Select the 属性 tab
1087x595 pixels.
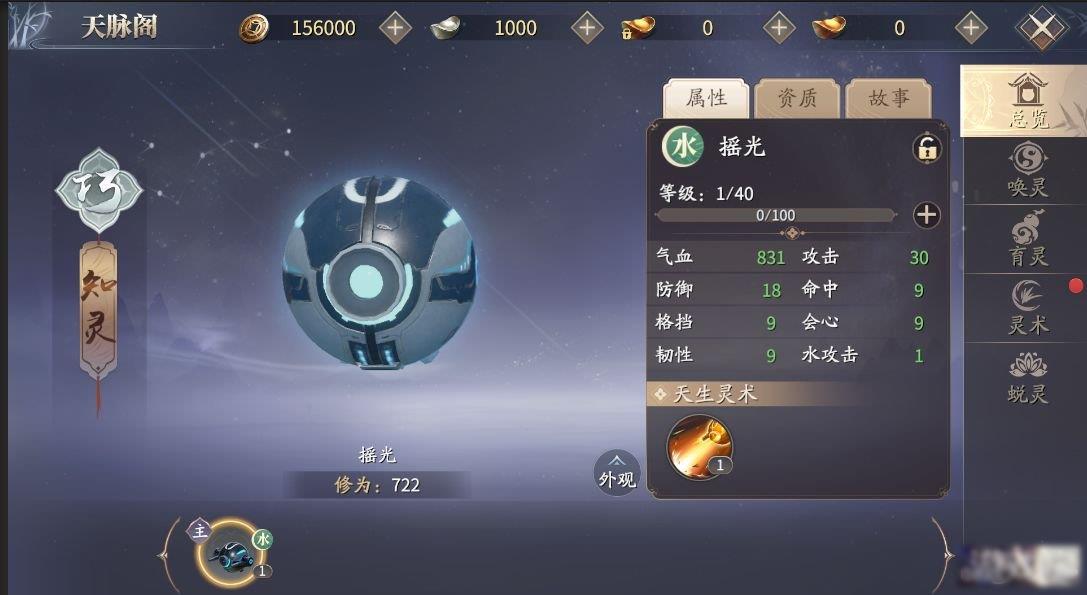(706, 98)
